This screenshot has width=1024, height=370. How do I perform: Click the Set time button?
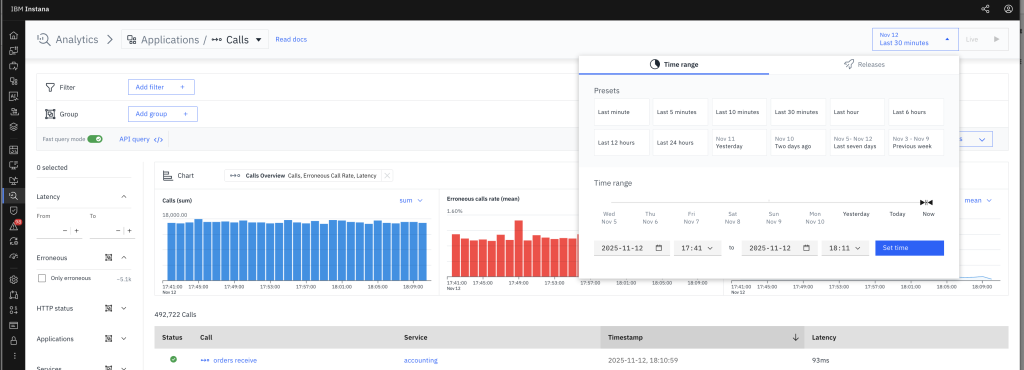point(909,248)
